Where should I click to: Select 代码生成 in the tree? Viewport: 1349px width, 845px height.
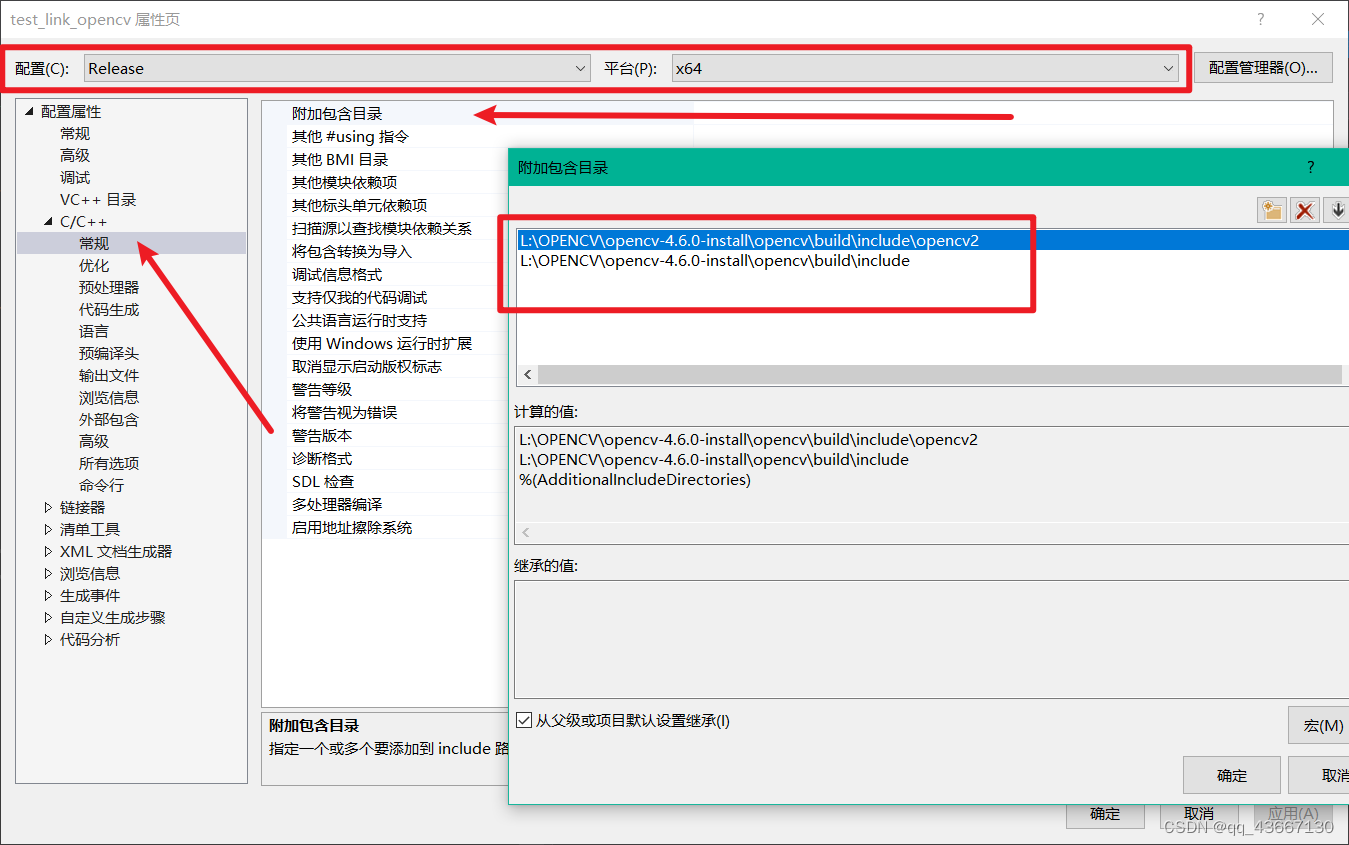(x=109, y=309)
